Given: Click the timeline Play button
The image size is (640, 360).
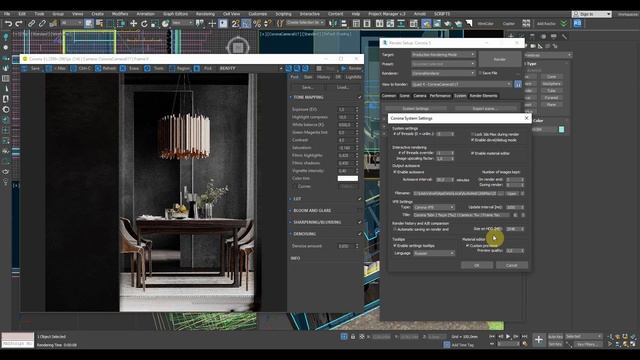Looking at the screenshot, I should [508, 336].
